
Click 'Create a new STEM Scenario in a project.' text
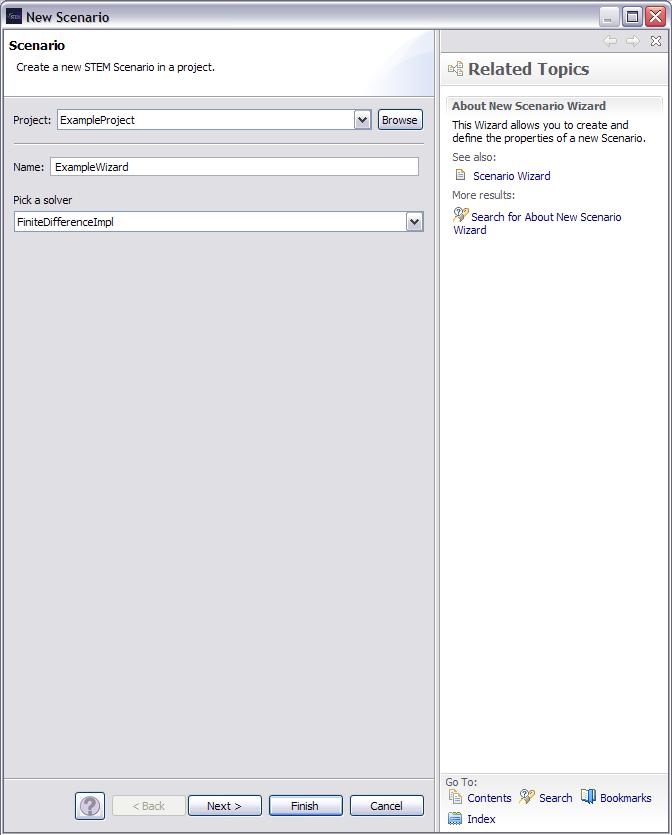click(116, 67)
